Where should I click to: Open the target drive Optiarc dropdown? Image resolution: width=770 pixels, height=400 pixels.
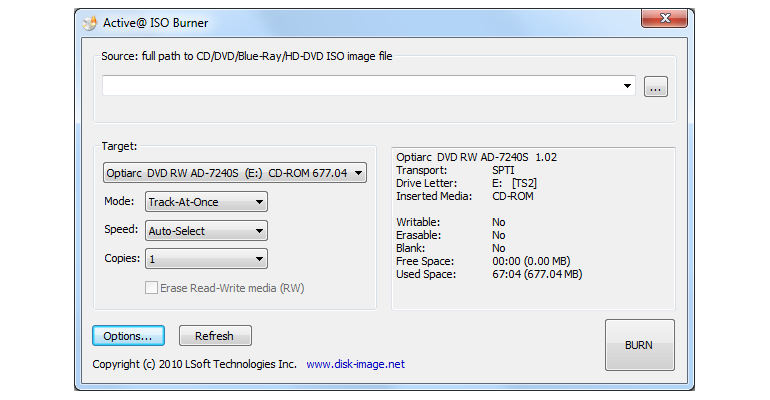click(235, 173)
